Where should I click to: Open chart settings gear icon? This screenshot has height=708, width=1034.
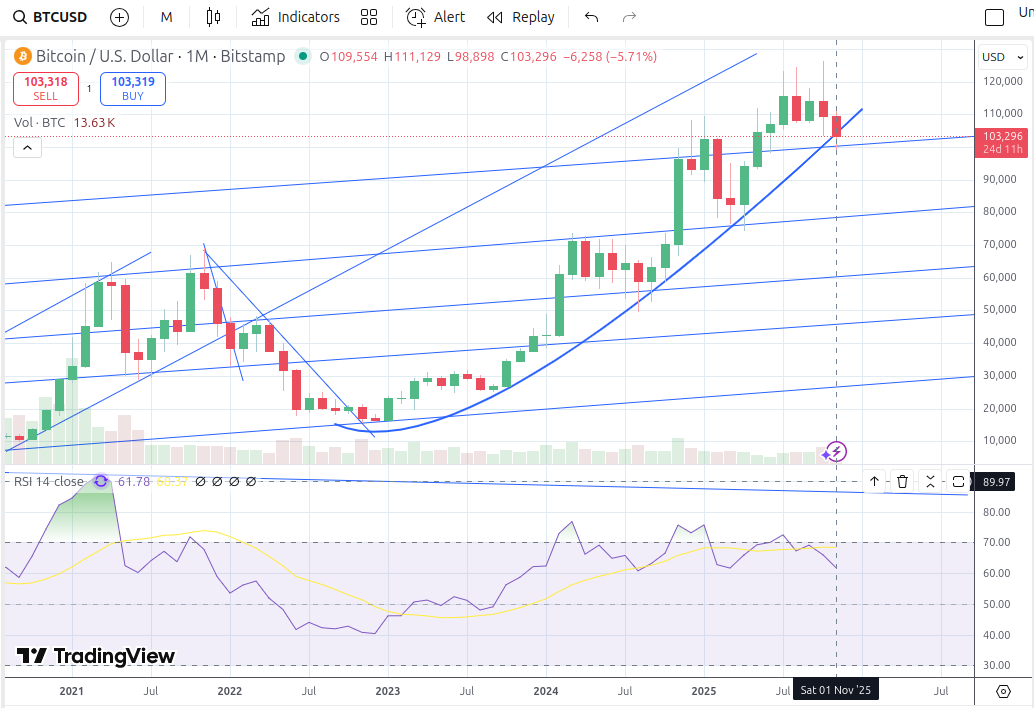pyautogui.click(x=1003, y=692)
